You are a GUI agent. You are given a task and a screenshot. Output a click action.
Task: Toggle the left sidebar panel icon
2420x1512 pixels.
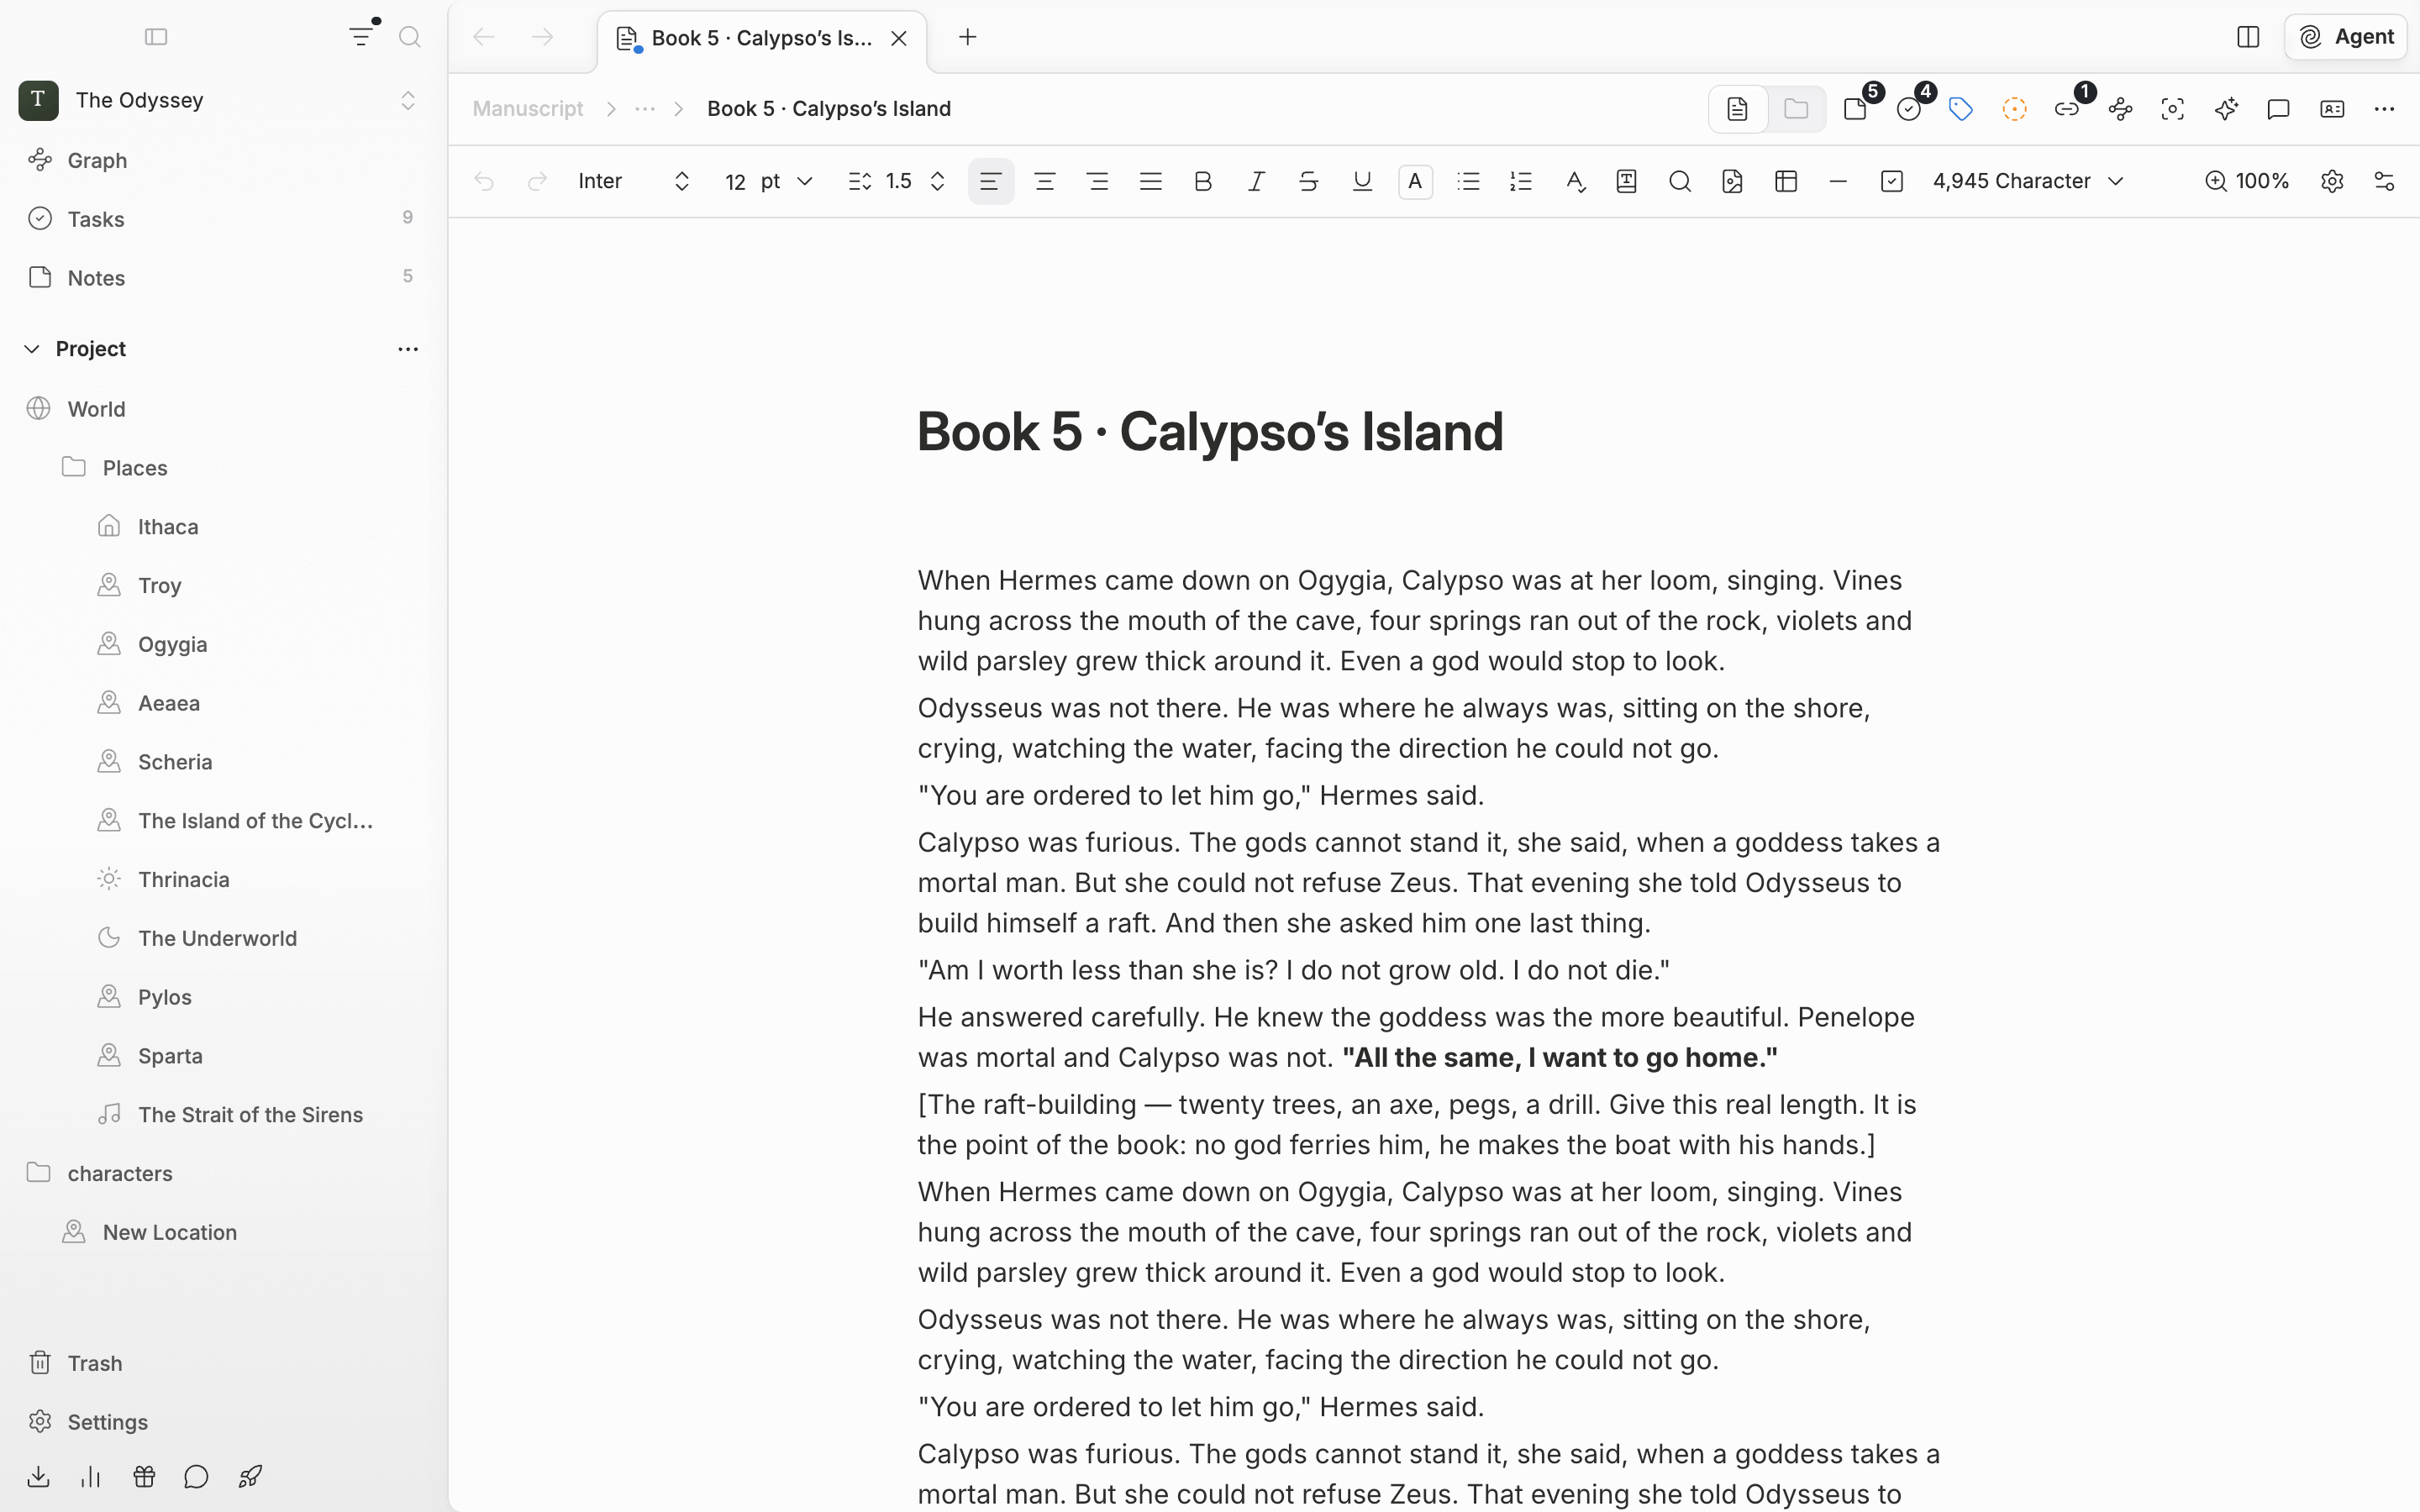(x=156, y=37)
